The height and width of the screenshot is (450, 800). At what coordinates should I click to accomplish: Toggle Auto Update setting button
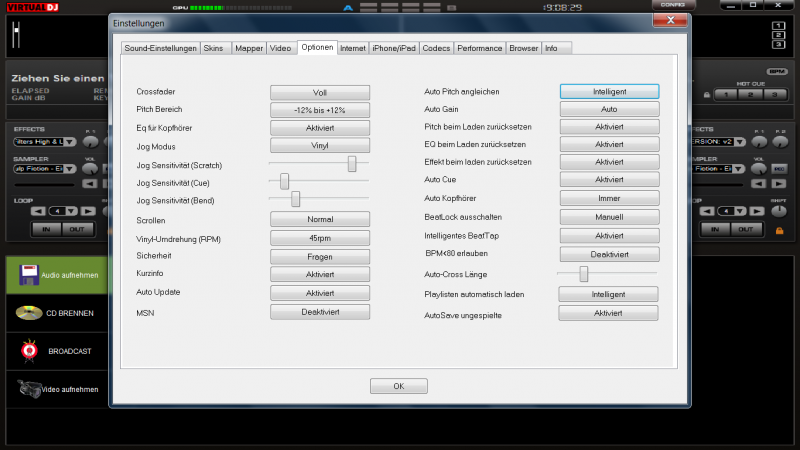[320, 293]
